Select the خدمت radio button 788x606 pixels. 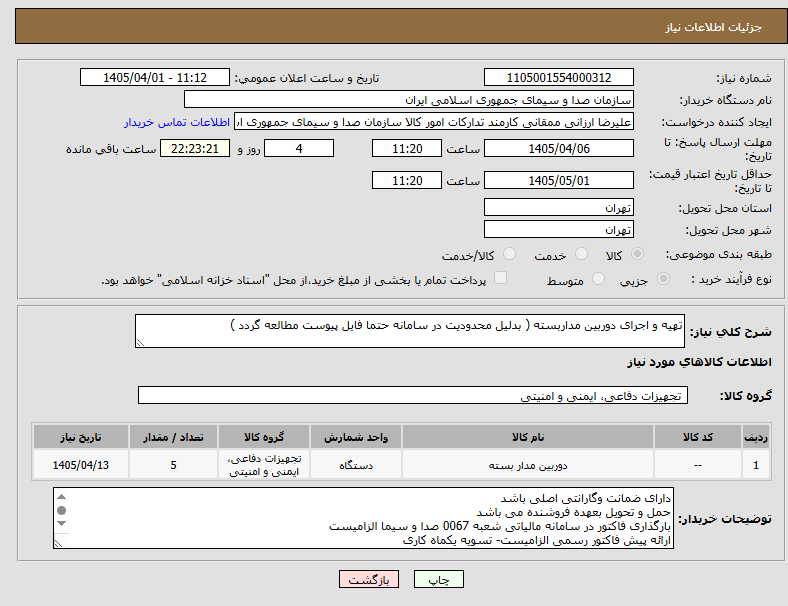tap(581, 254)
